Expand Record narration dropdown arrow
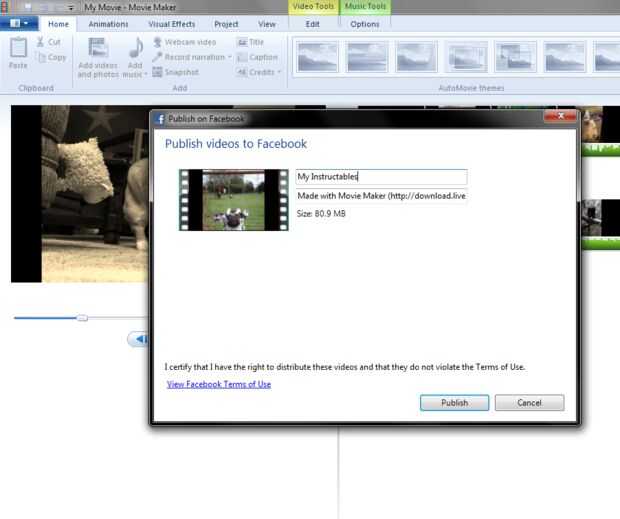Image resolution: width=620 pixels, height=519 pixels. click(230, 57)
